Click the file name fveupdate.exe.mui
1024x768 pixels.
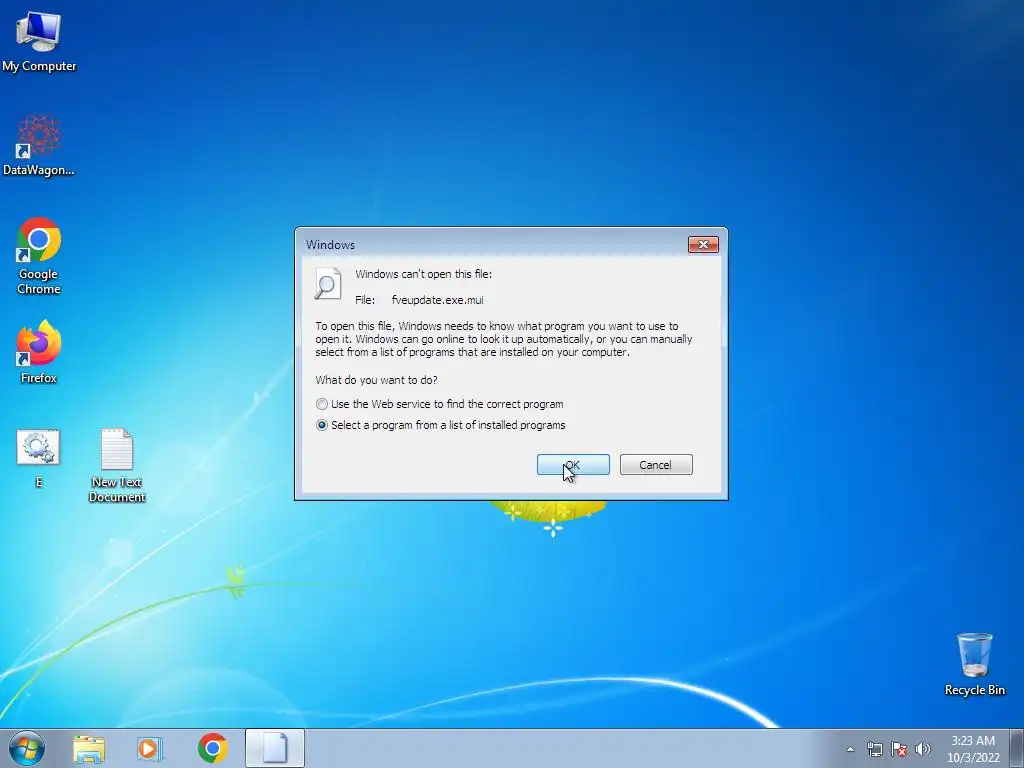pyautogui.click(x=438, y=300)
